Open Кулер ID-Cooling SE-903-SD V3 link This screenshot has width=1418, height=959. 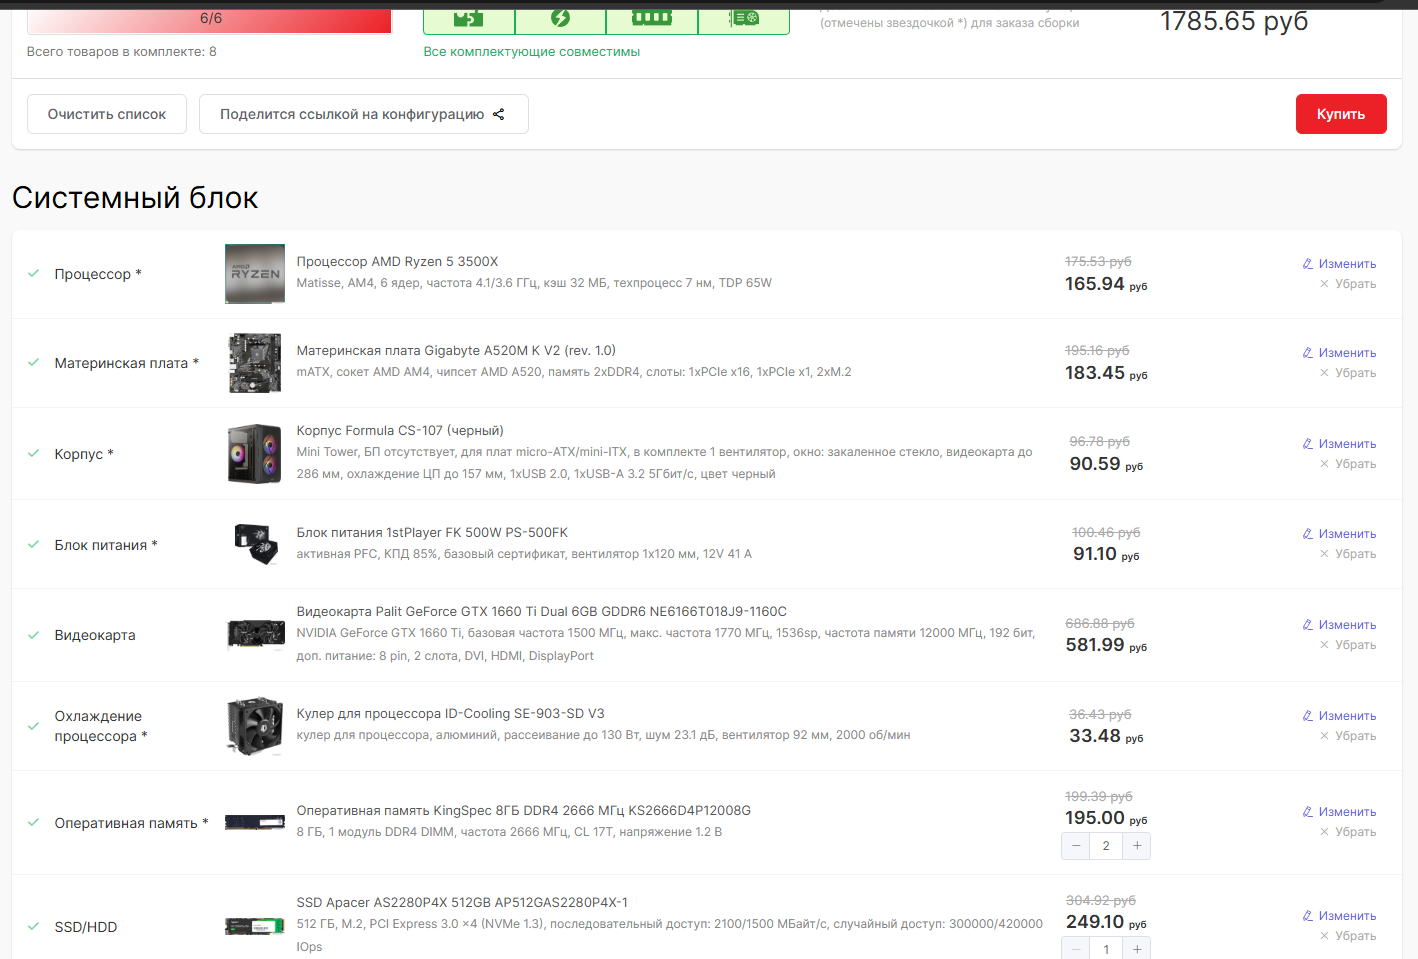450,713
